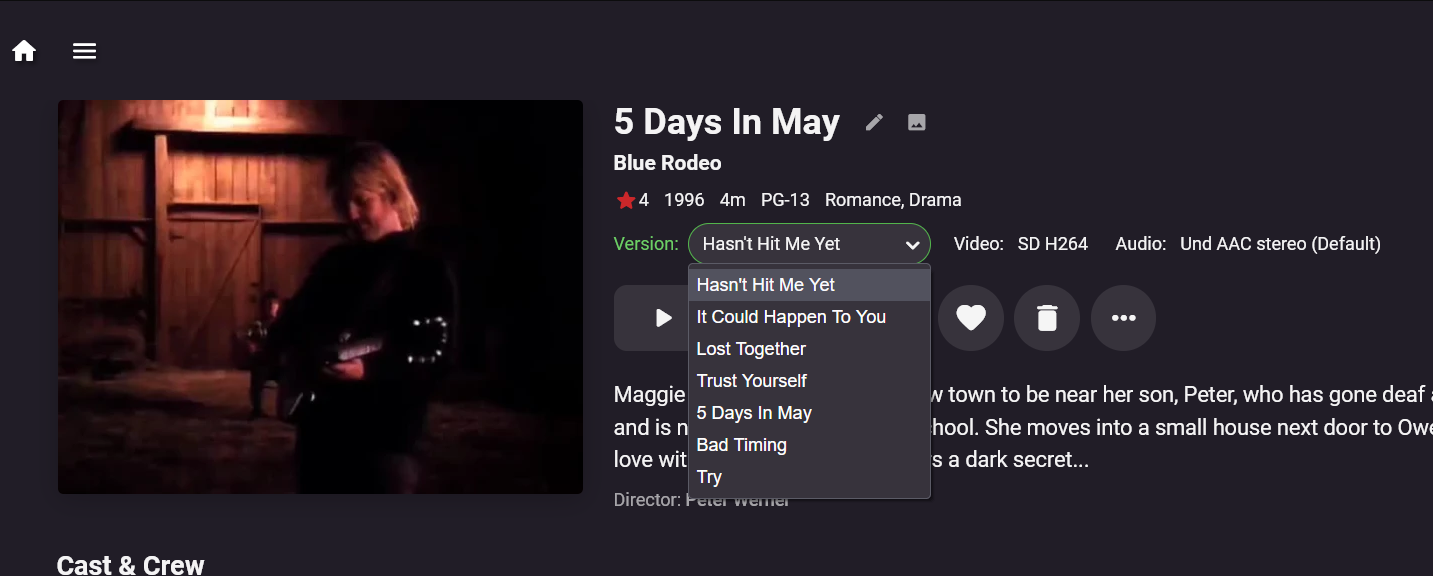Open the edit images icon
Screen dimensions: 1433x576
(916, 122)
